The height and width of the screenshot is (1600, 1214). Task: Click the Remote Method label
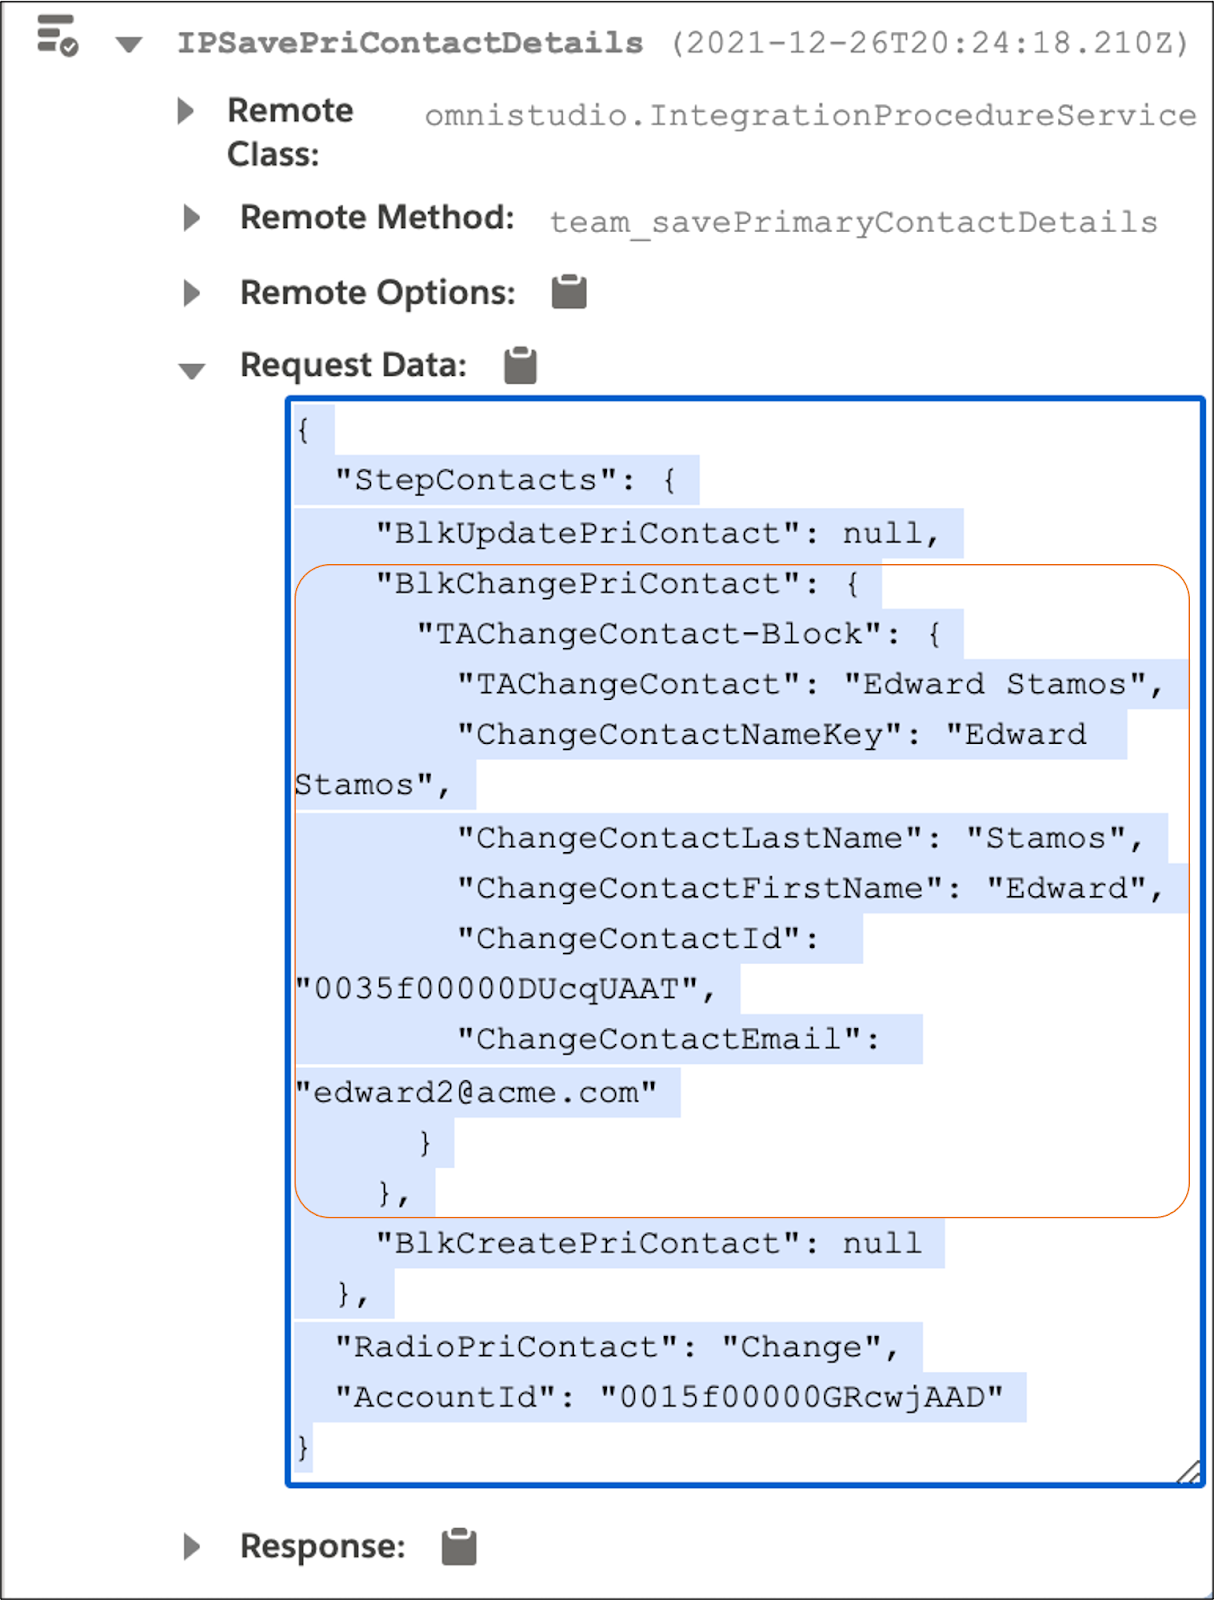point(377,217)
